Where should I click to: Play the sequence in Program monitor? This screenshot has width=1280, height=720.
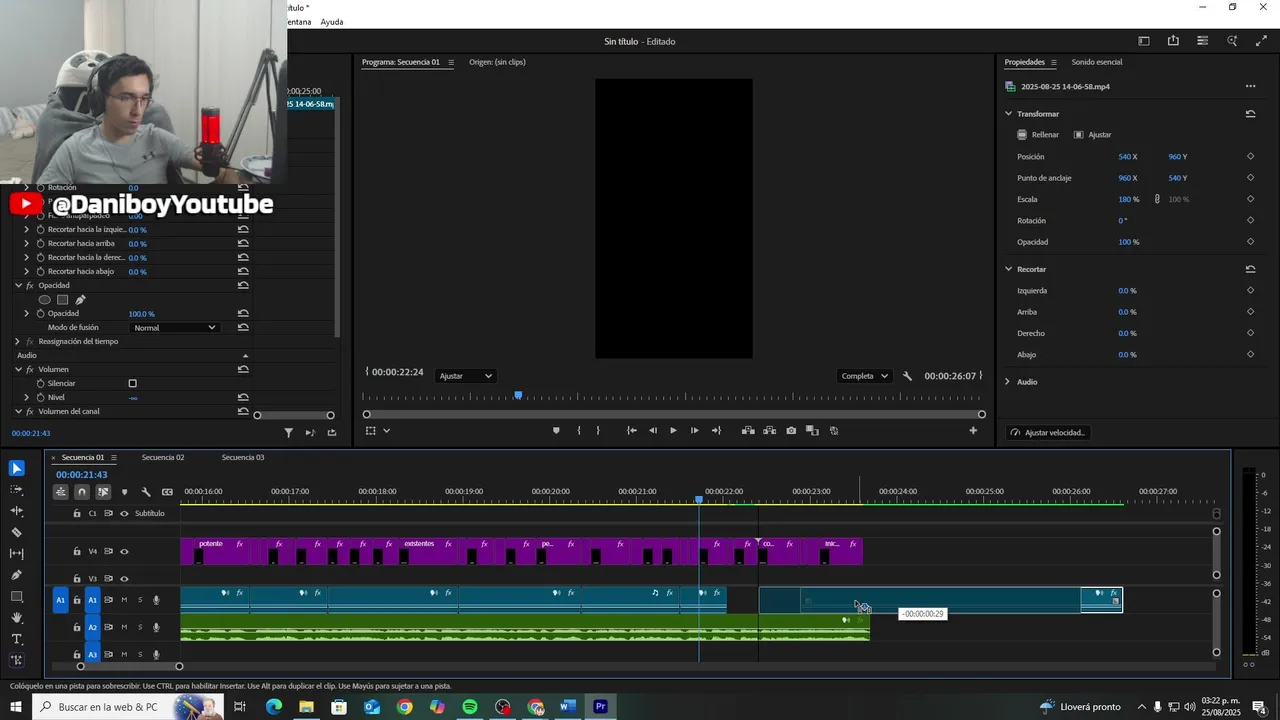click(673, 431)
